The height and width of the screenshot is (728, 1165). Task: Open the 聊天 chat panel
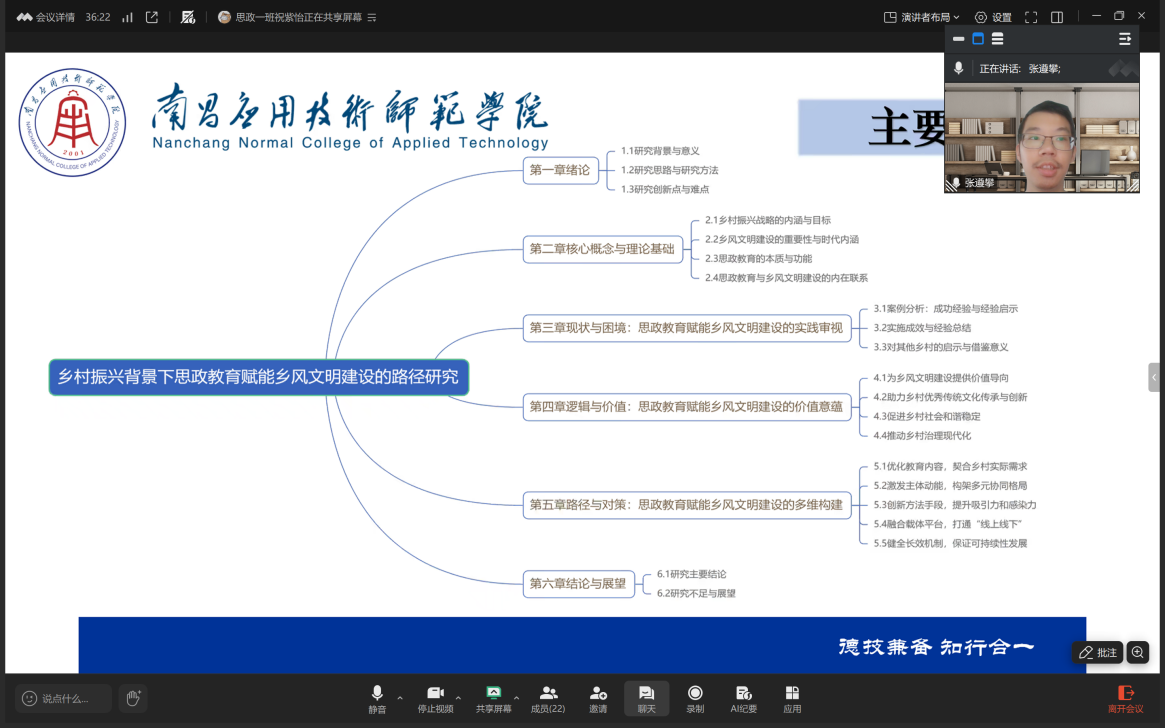coord(646,698)
